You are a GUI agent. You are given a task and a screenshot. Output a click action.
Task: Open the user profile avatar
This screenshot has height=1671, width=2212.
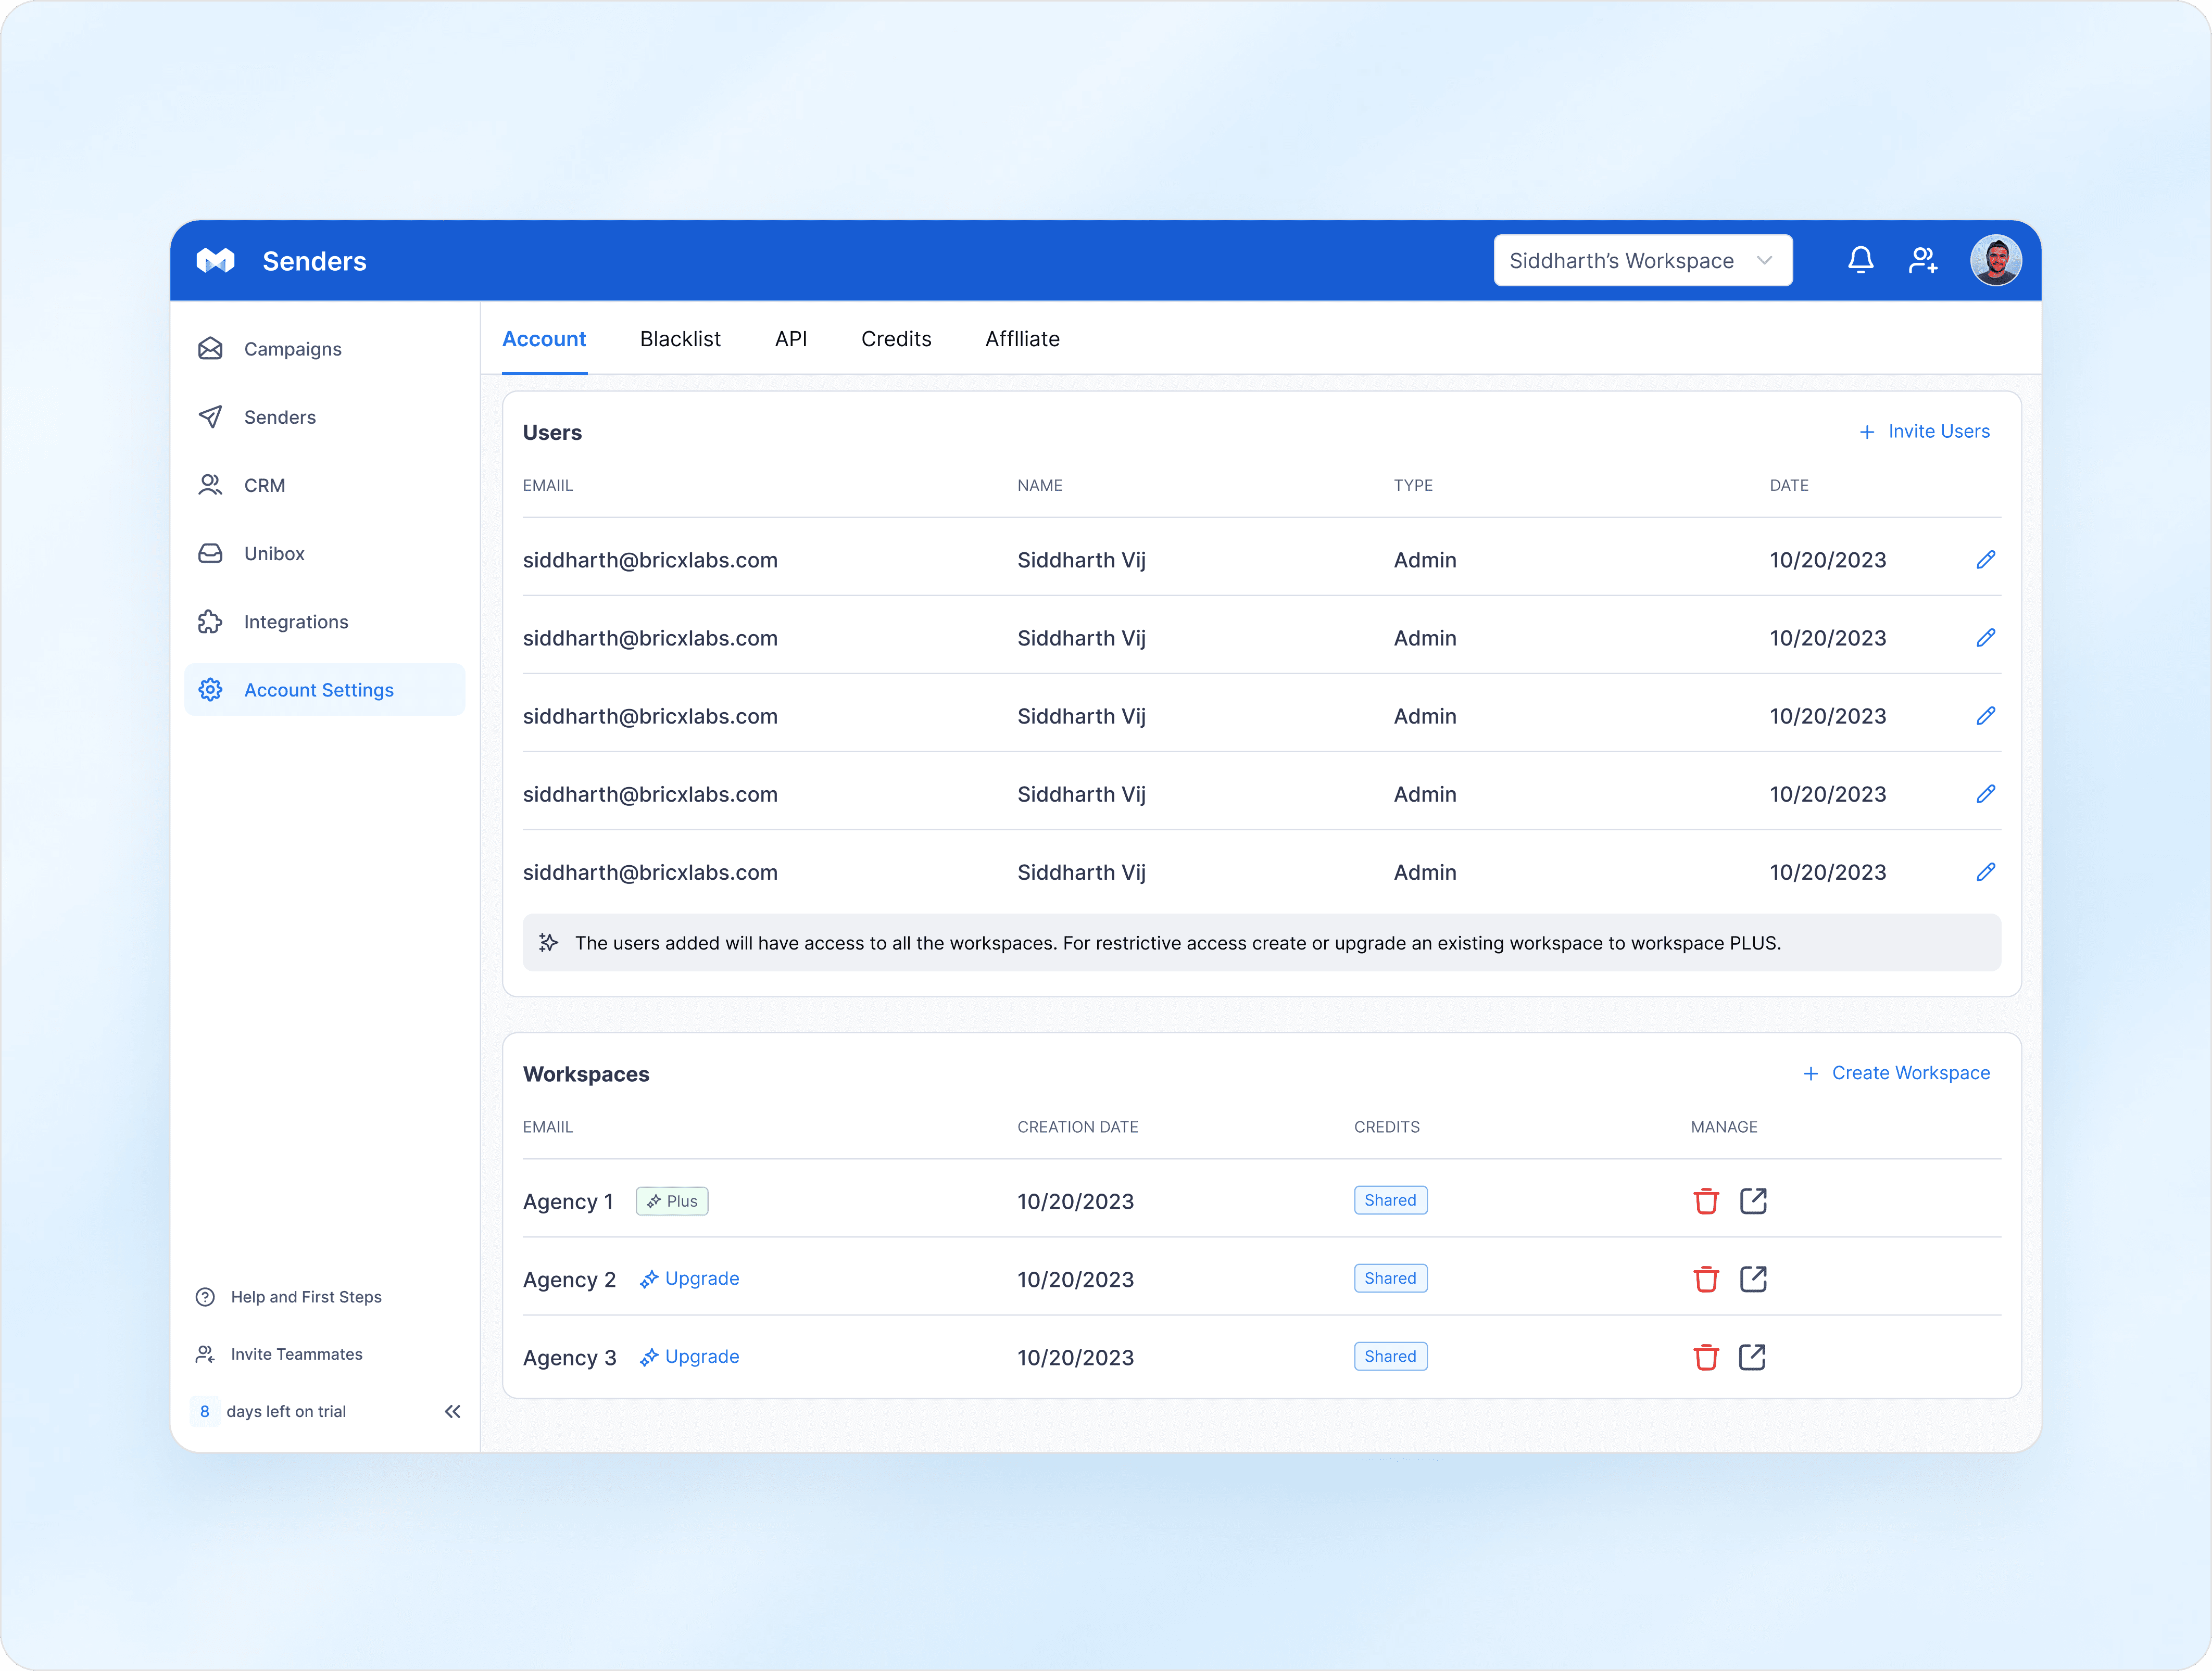tap(1995, 261)
